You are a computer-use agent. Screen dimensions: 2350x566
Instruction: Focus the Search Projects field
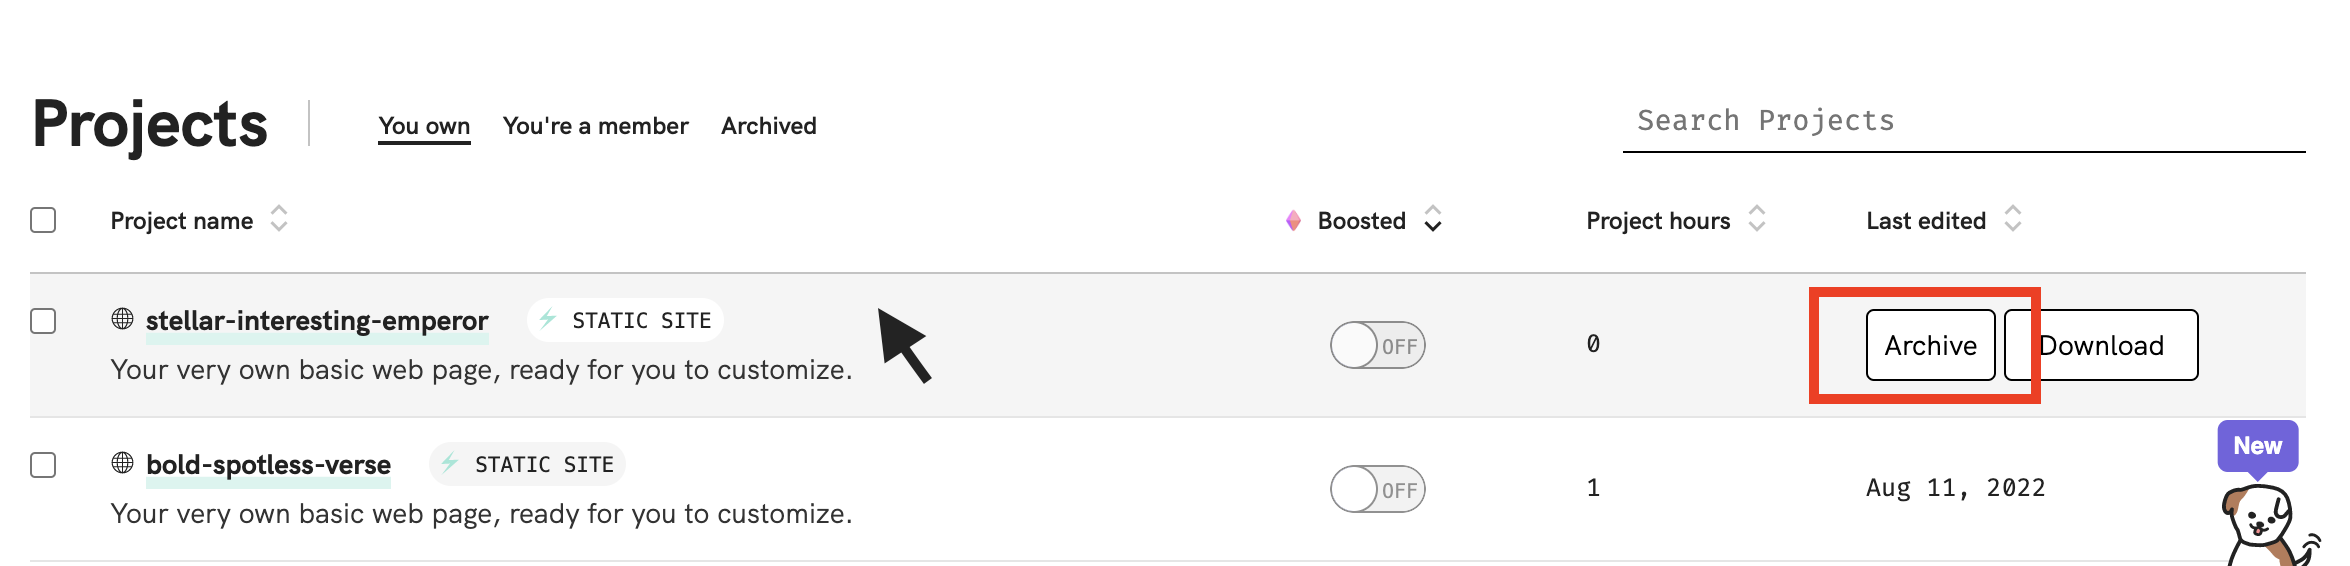pyautogui.click(x=1962, y=121)
